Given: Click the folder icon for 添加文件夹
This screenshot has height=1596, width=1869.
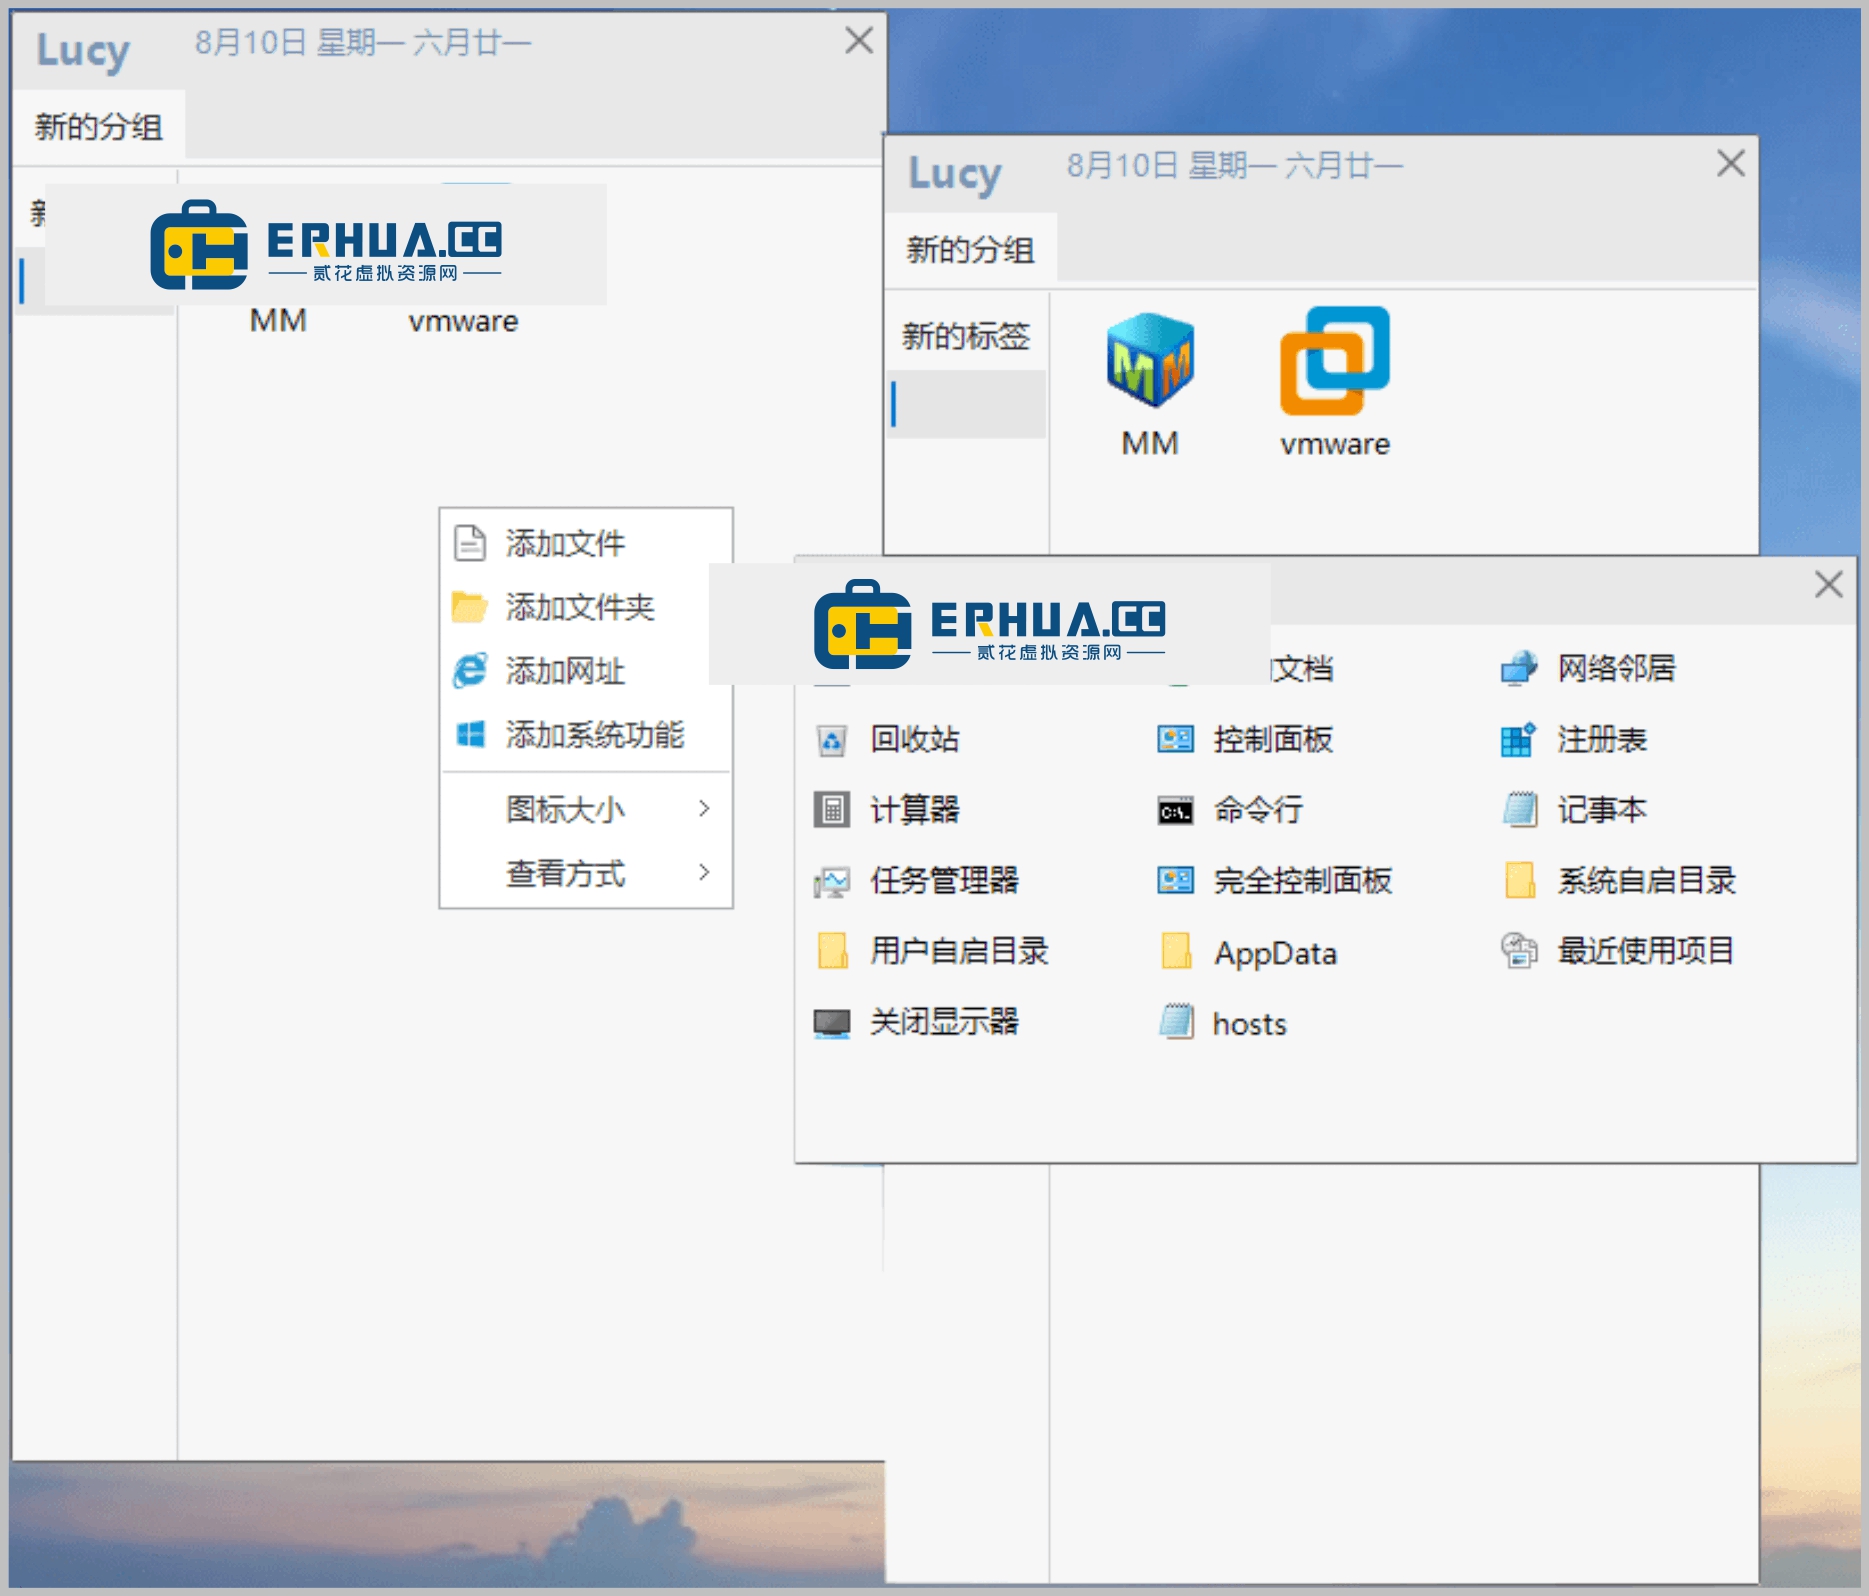Looking at the screenshot, I should (469, 607).
